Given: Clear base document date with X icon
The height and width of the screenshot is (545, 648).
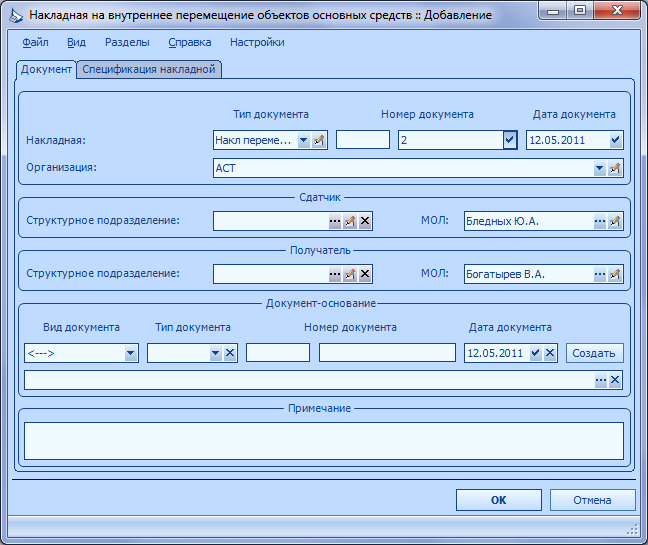Looking at the screenshot, I should click(550, 353).
